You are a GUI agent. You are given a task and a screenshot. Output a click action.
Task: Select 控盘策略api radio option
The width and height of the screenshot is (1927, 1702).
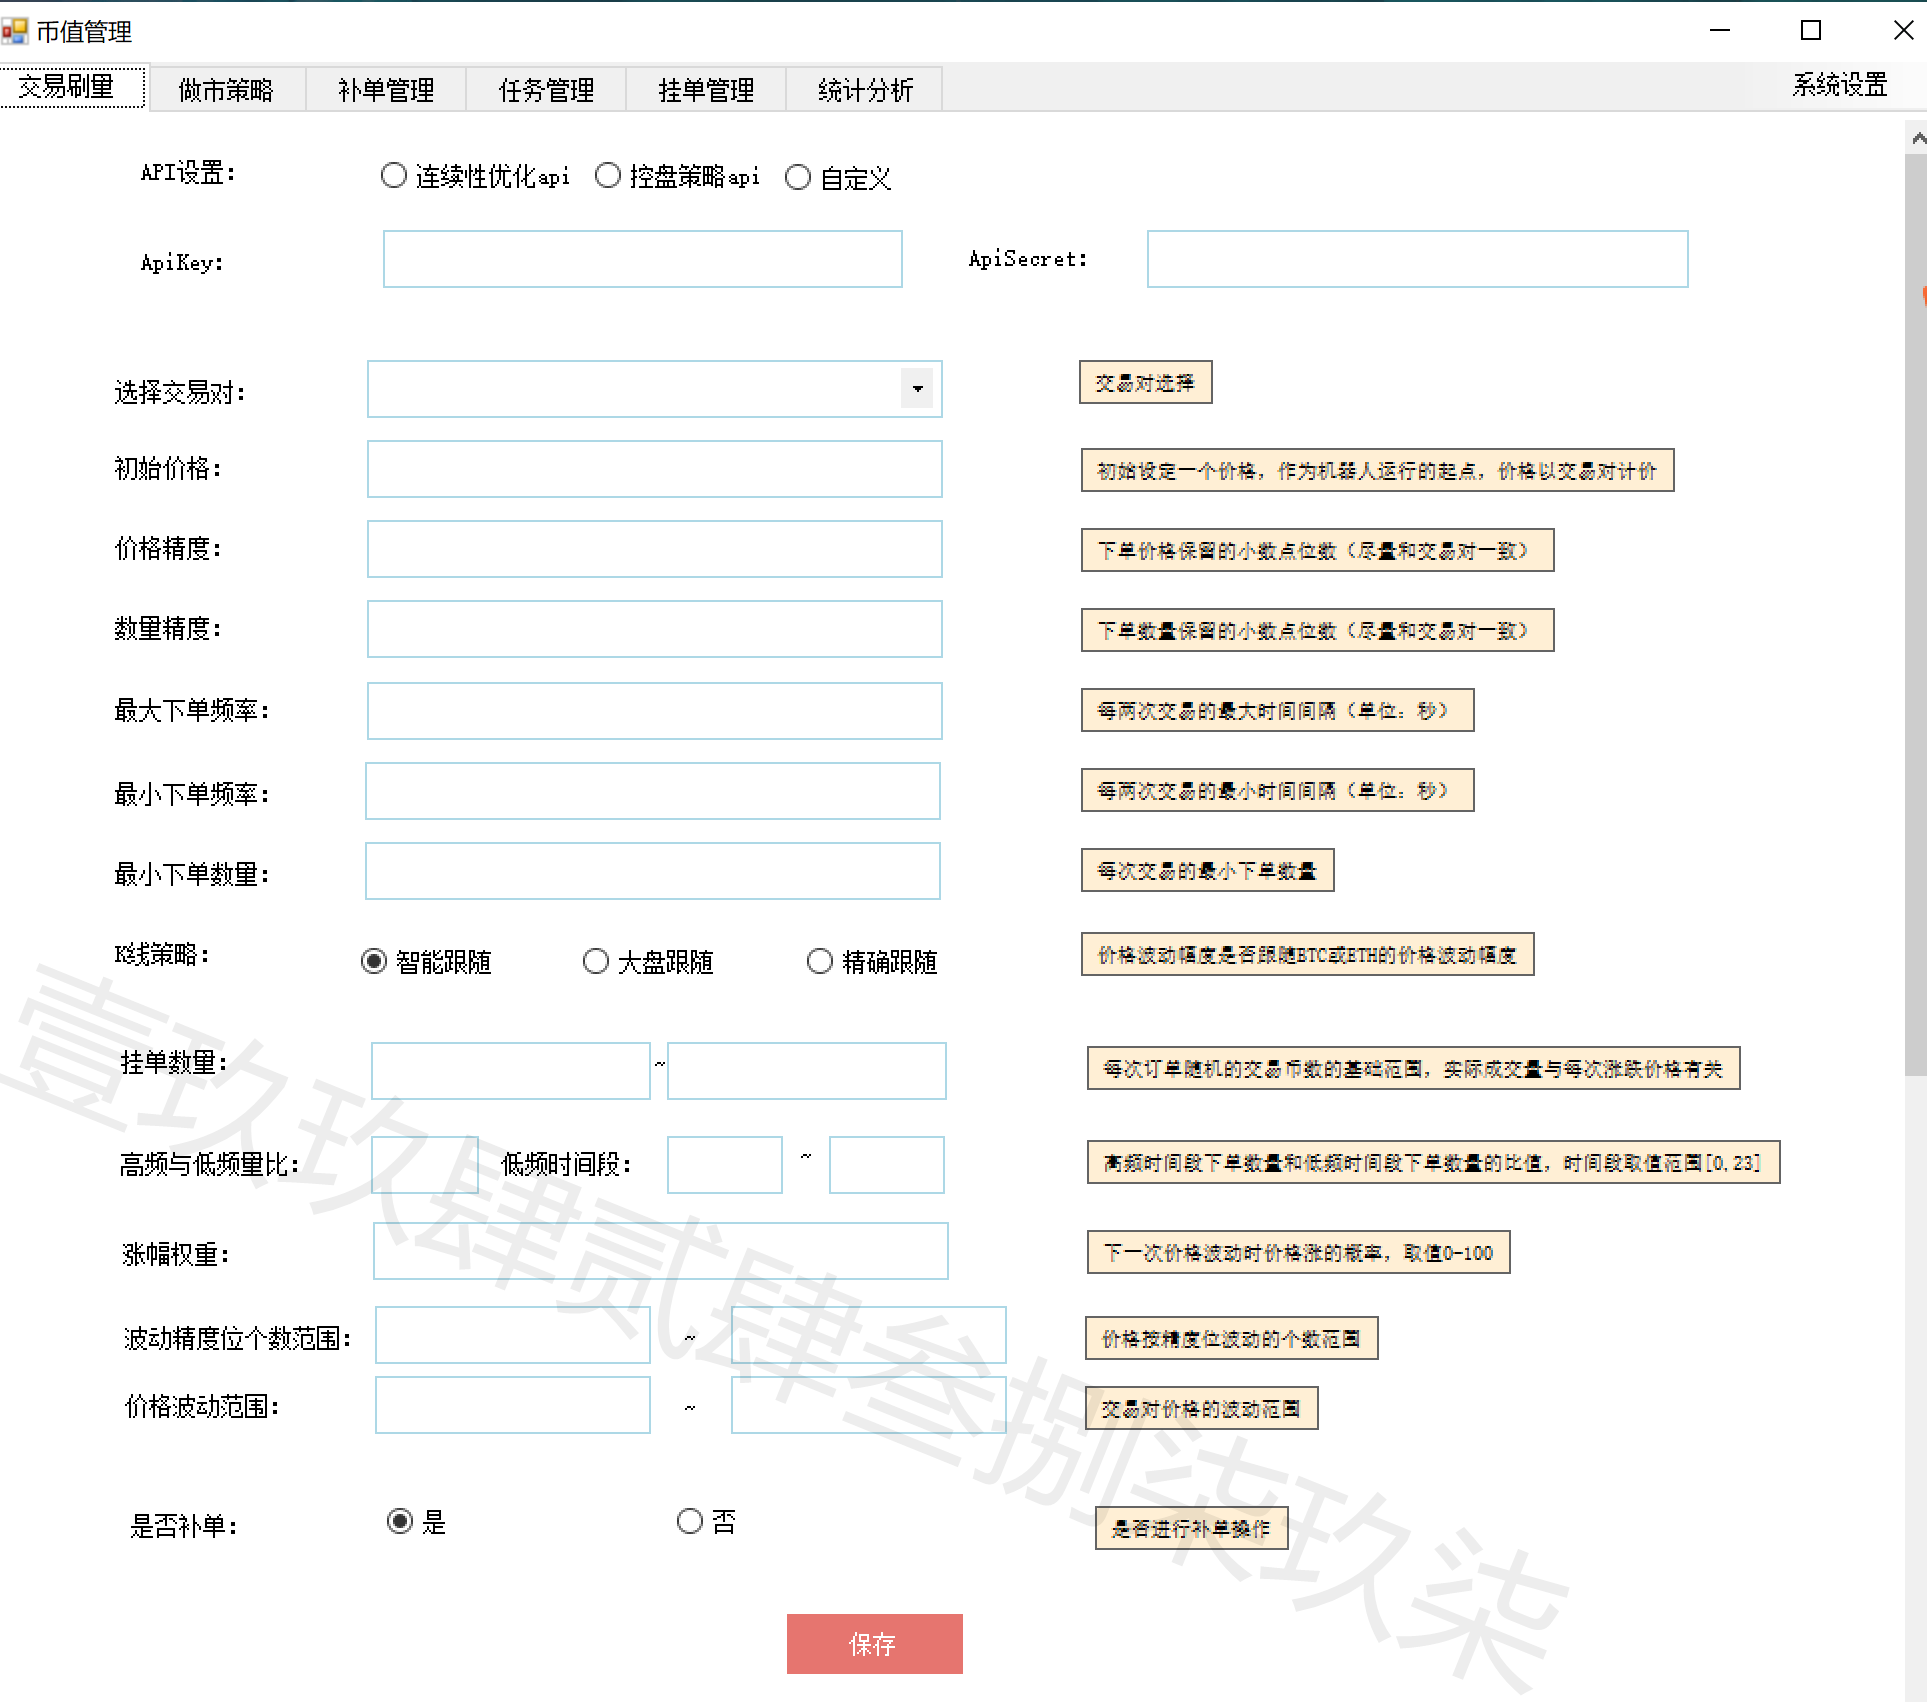coord(608,176)
